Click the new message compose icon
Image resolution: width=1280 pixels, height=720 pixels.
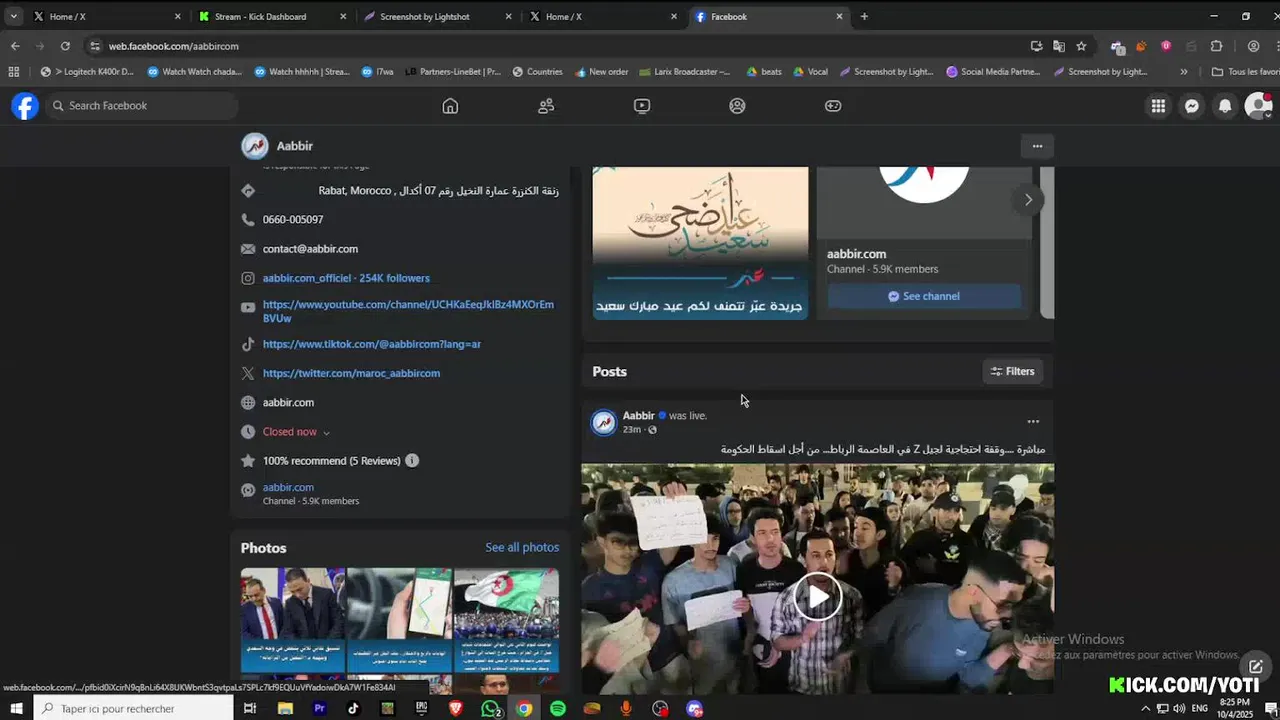coord(1257,667)
